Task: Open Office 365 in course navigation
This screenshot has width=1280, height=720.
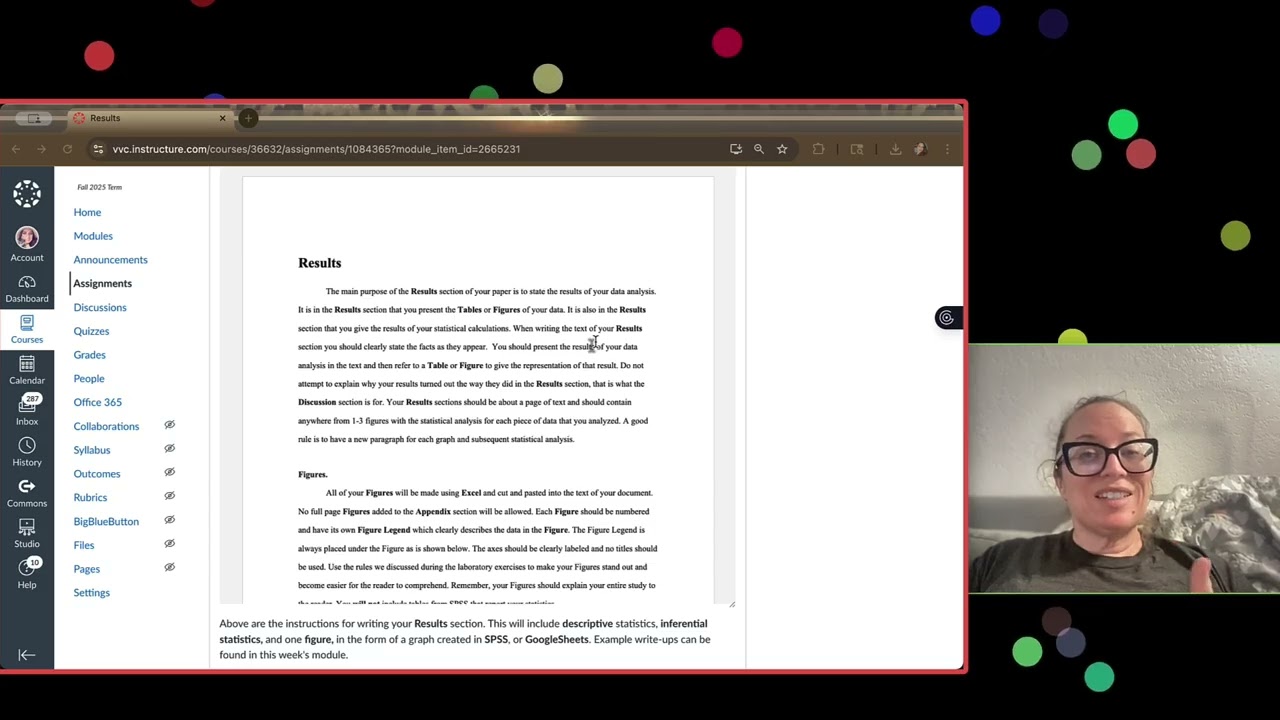Action: pos(97,402)
